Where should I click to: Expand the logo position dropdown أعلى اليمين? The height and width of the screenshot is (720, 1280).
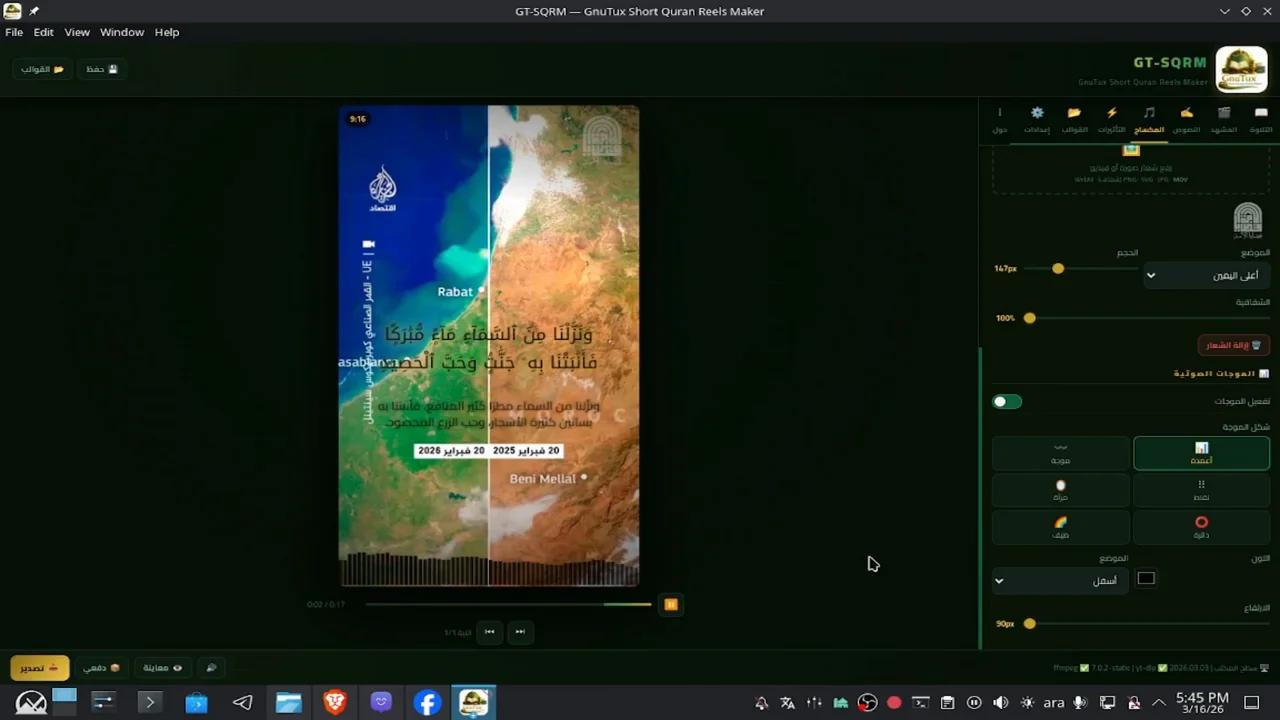[1206, 275]
